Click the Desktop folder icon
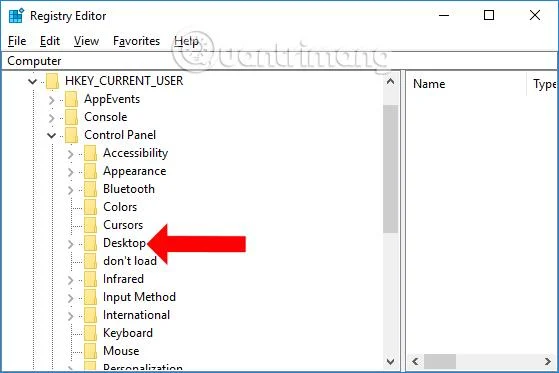Screen dimensions: 559x373 90,243
